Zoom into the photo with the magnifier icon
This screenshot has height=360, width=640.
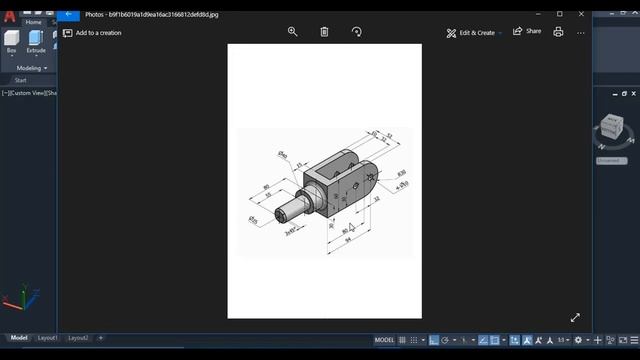292,32
